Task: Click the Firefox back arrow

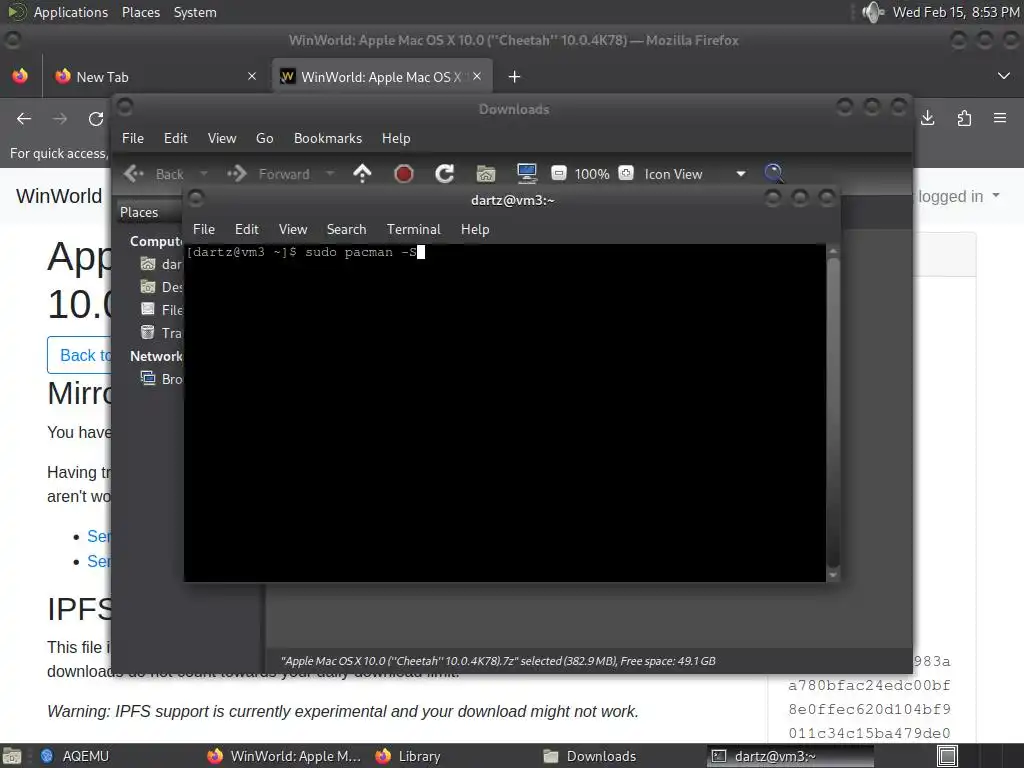Action: (x=24, y=118)
